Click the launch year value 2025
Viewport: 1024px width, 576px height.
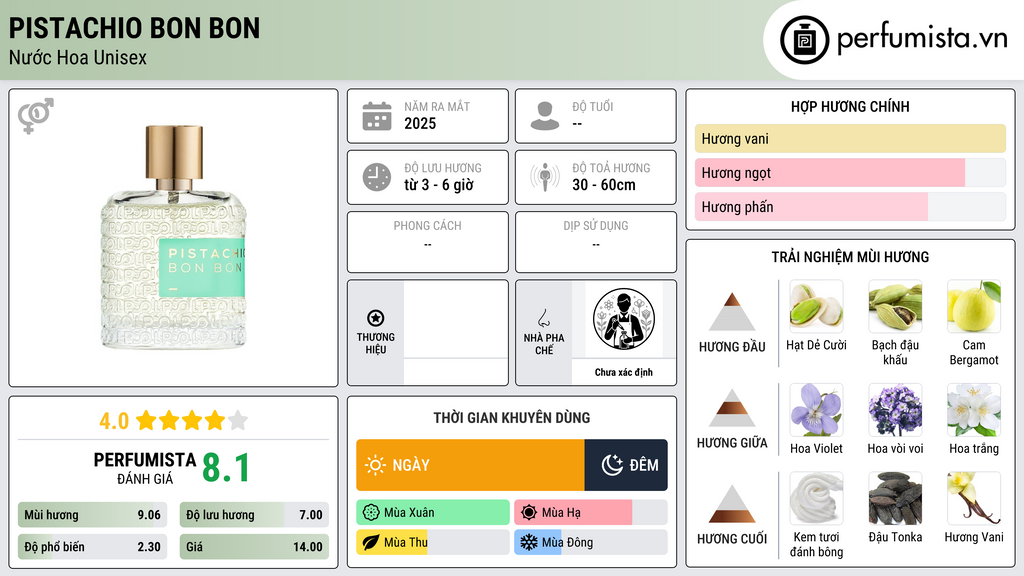420,123
